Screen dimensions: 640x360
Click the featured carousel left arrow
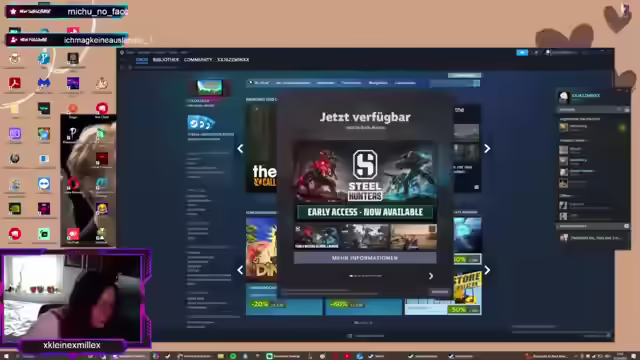point(240,149)
